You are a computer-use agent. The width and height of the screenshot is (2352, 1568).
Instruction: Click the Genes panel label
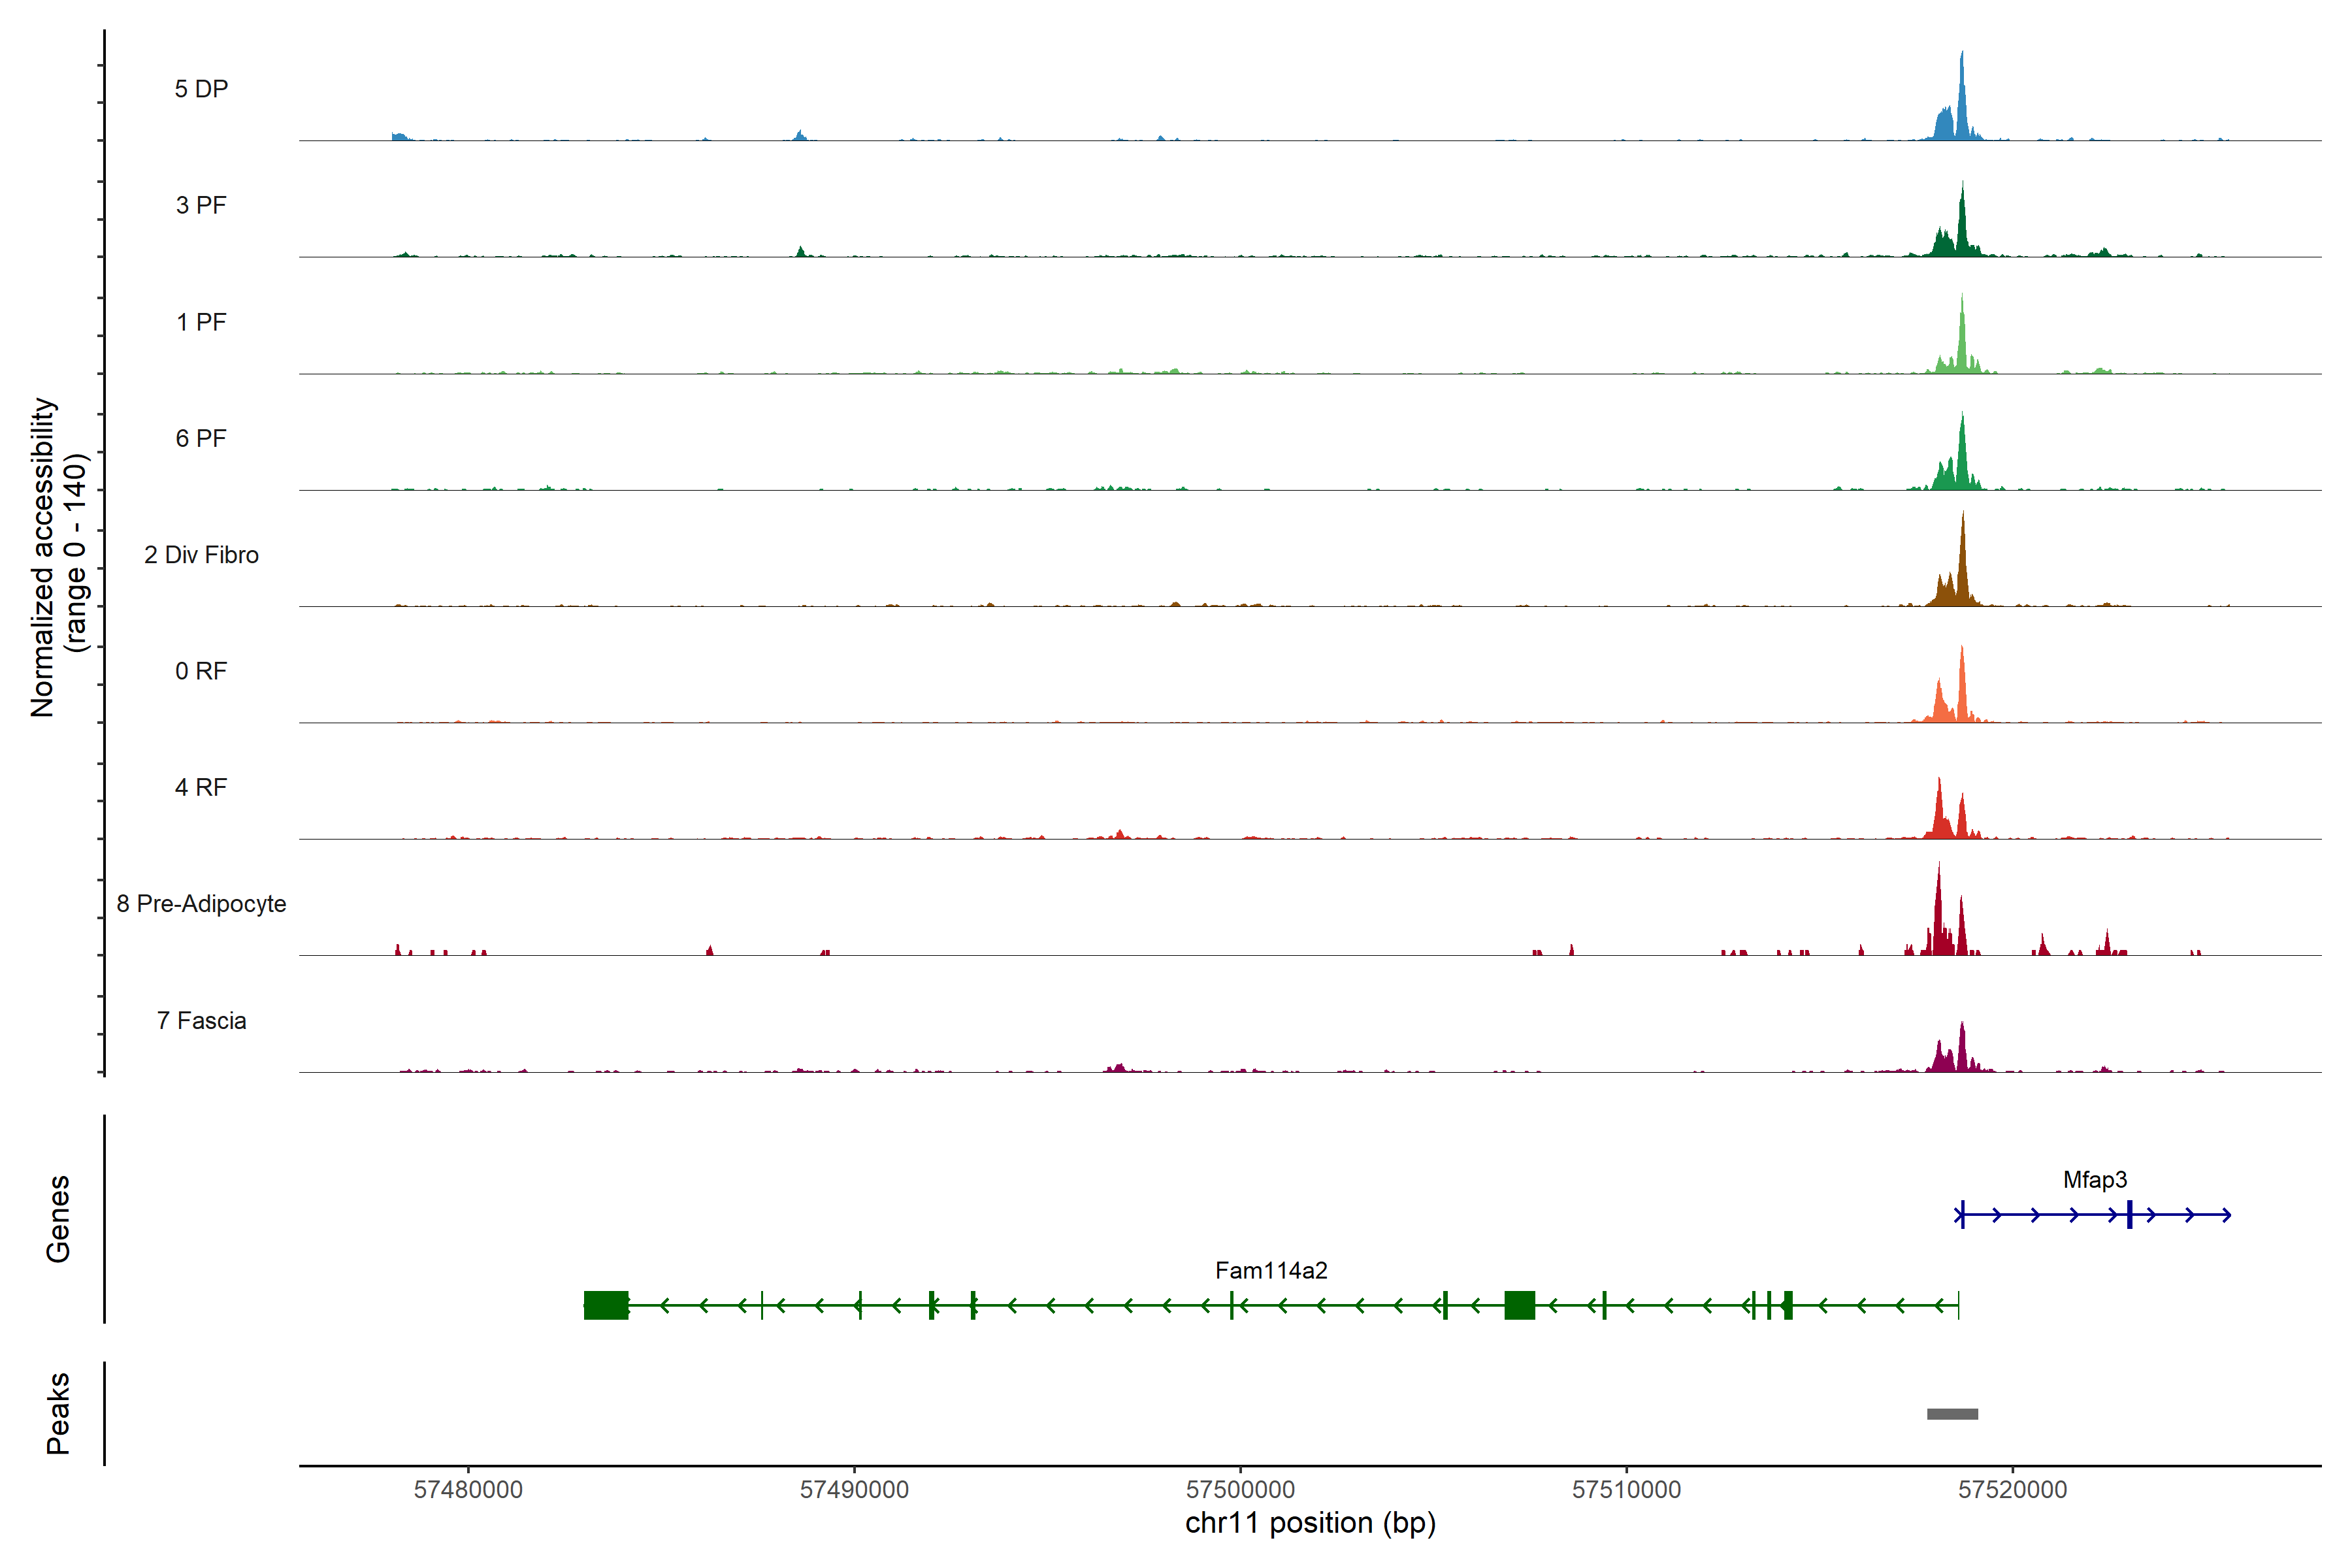coord(58,1218)
